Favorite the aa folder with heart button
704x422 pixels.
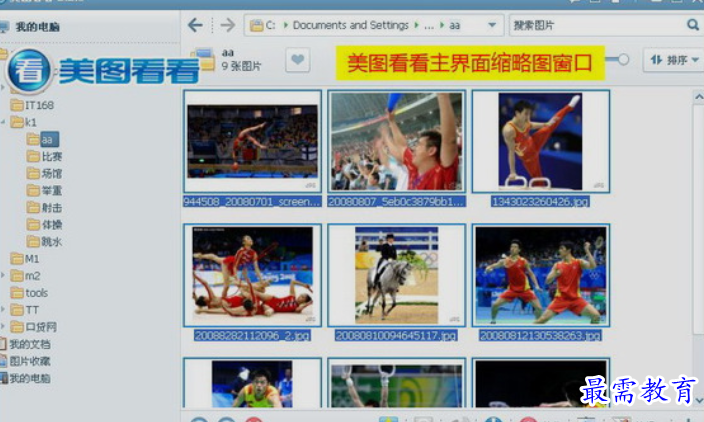(298, 60)
